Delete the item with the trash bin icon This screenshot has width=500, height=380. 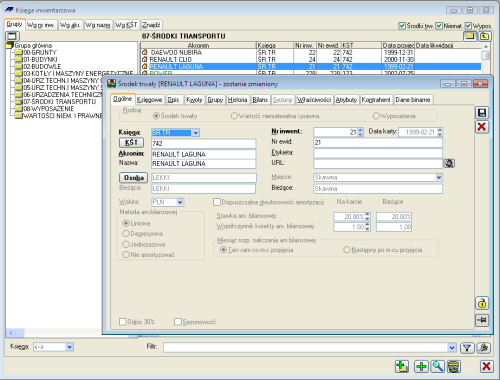pyautogui.click(x=454, y=366)
